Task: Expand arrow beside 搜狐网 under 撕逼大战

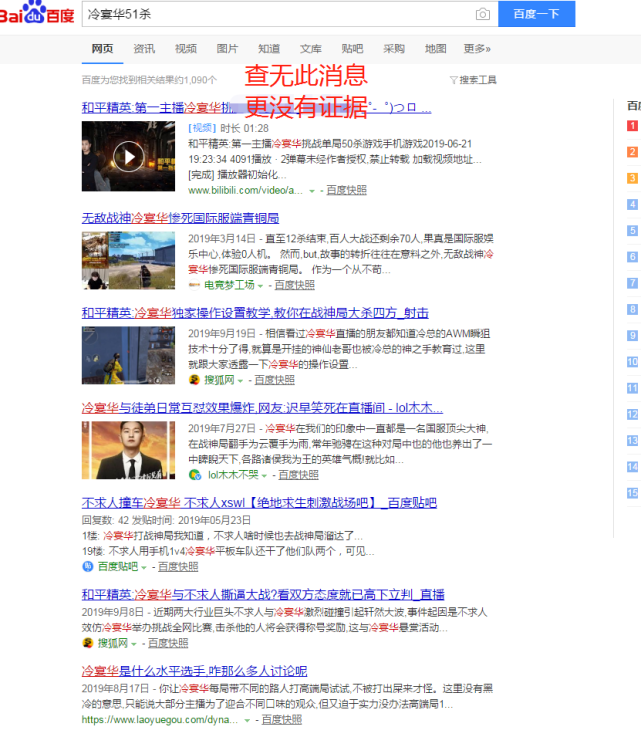Action: pos(134,644)
